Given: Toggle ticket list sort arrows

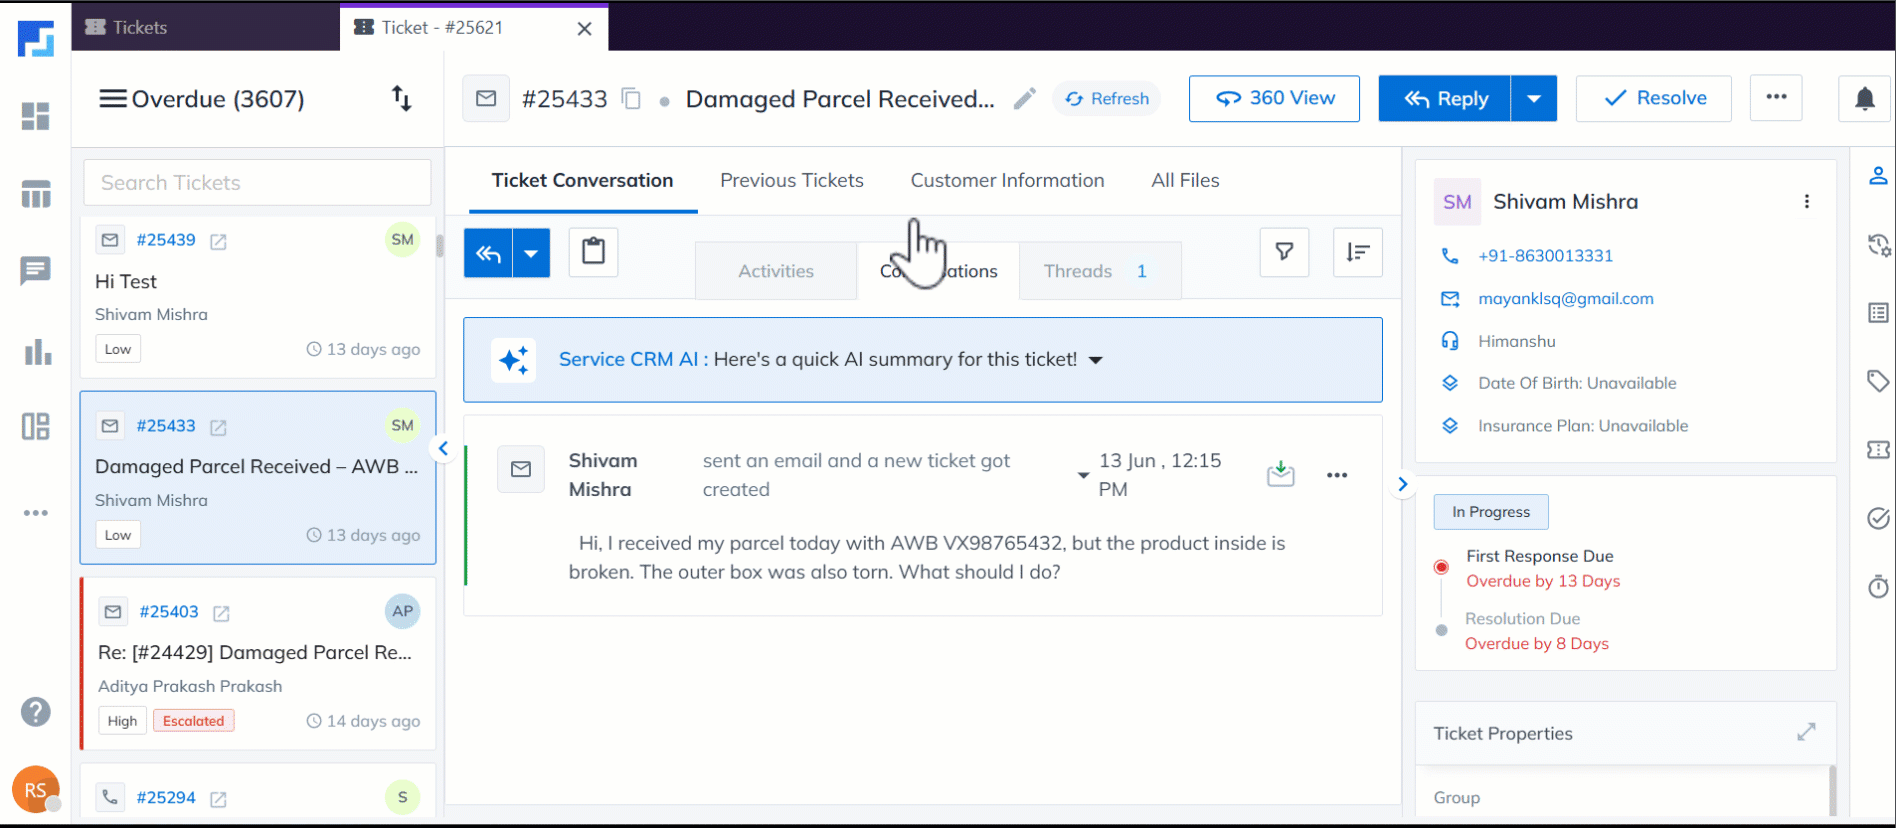Looking at the screenshot, I should point(401,99).
